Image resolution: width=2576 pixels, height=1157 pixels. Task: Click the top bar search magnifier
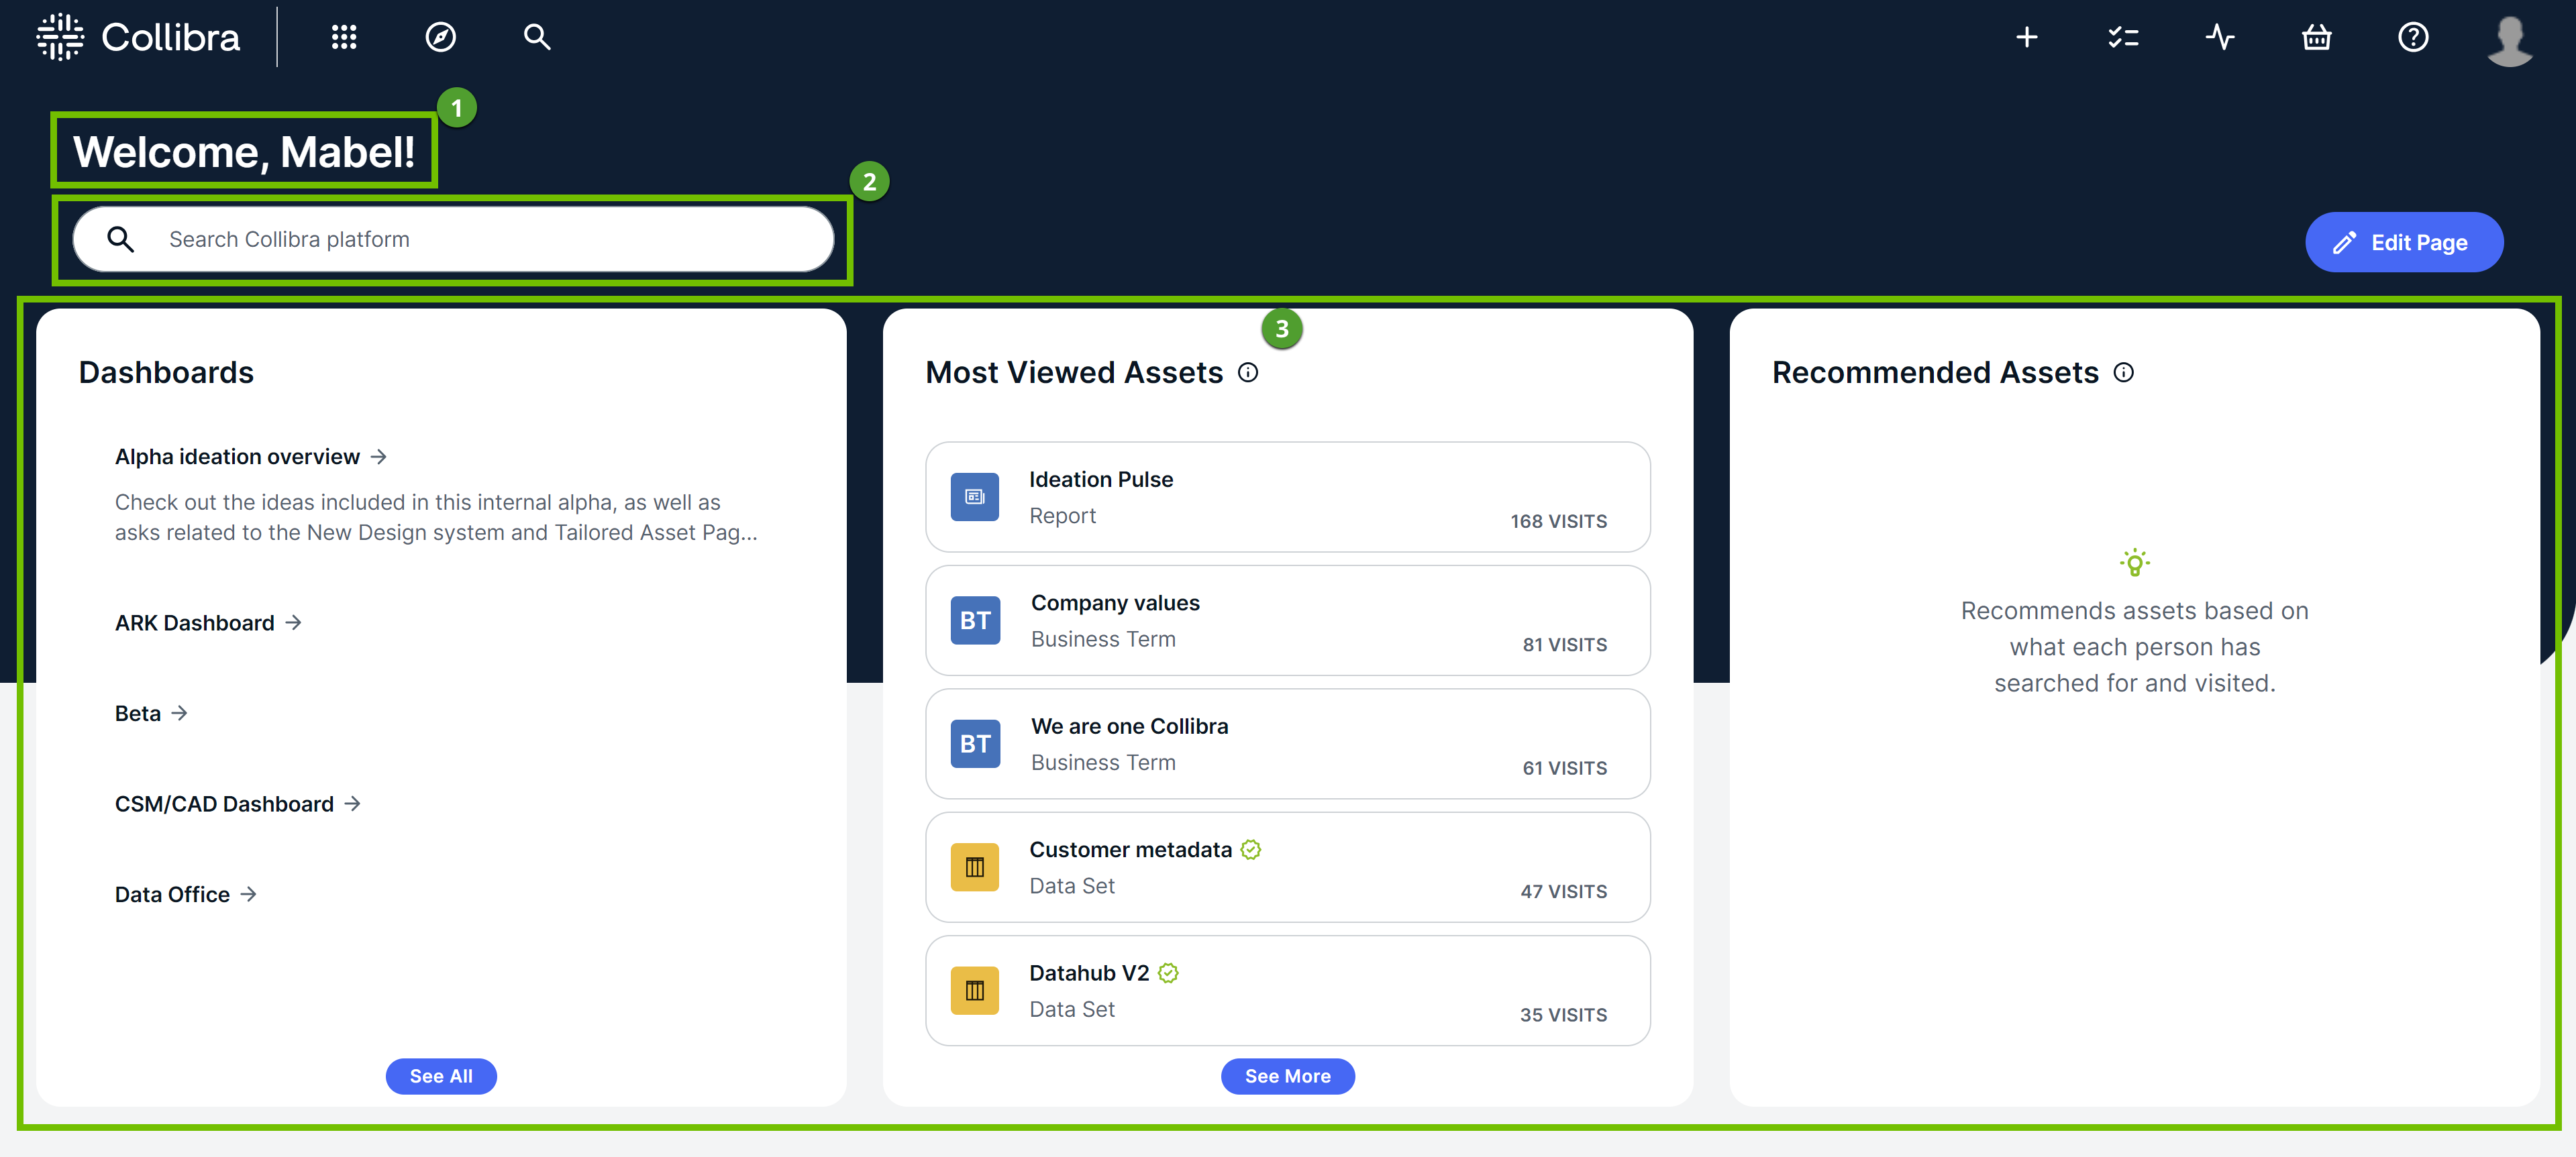(537, 37)
